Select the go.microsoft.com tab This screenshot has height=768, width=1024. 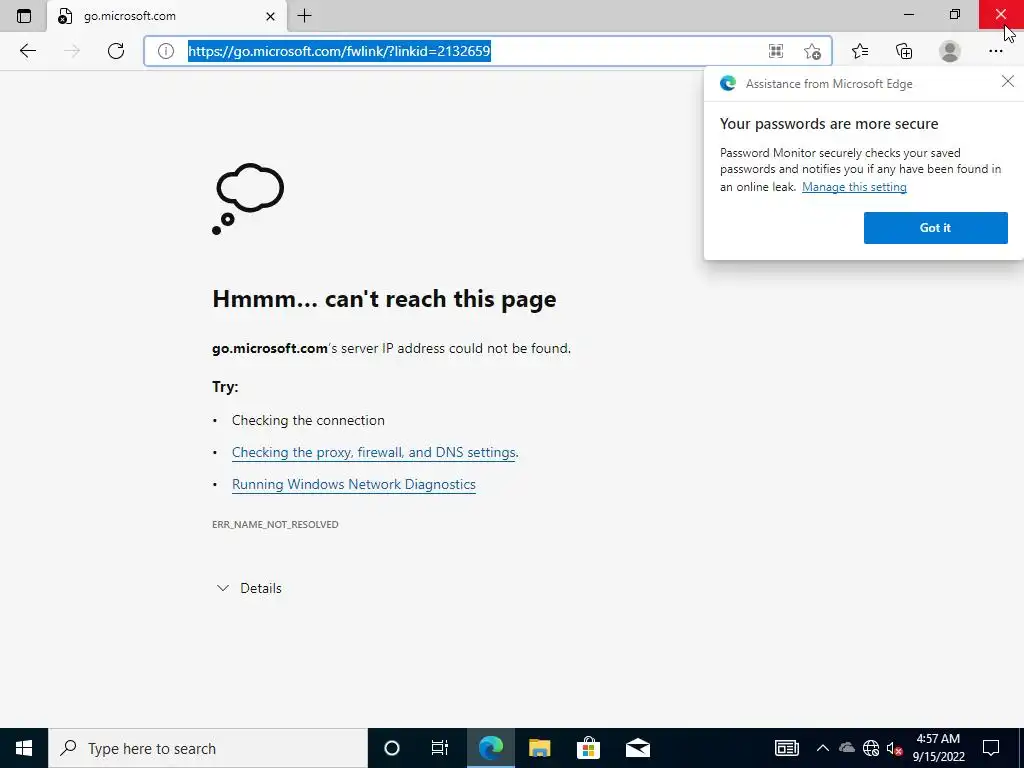pyautogui.click(x=167, y=16)
